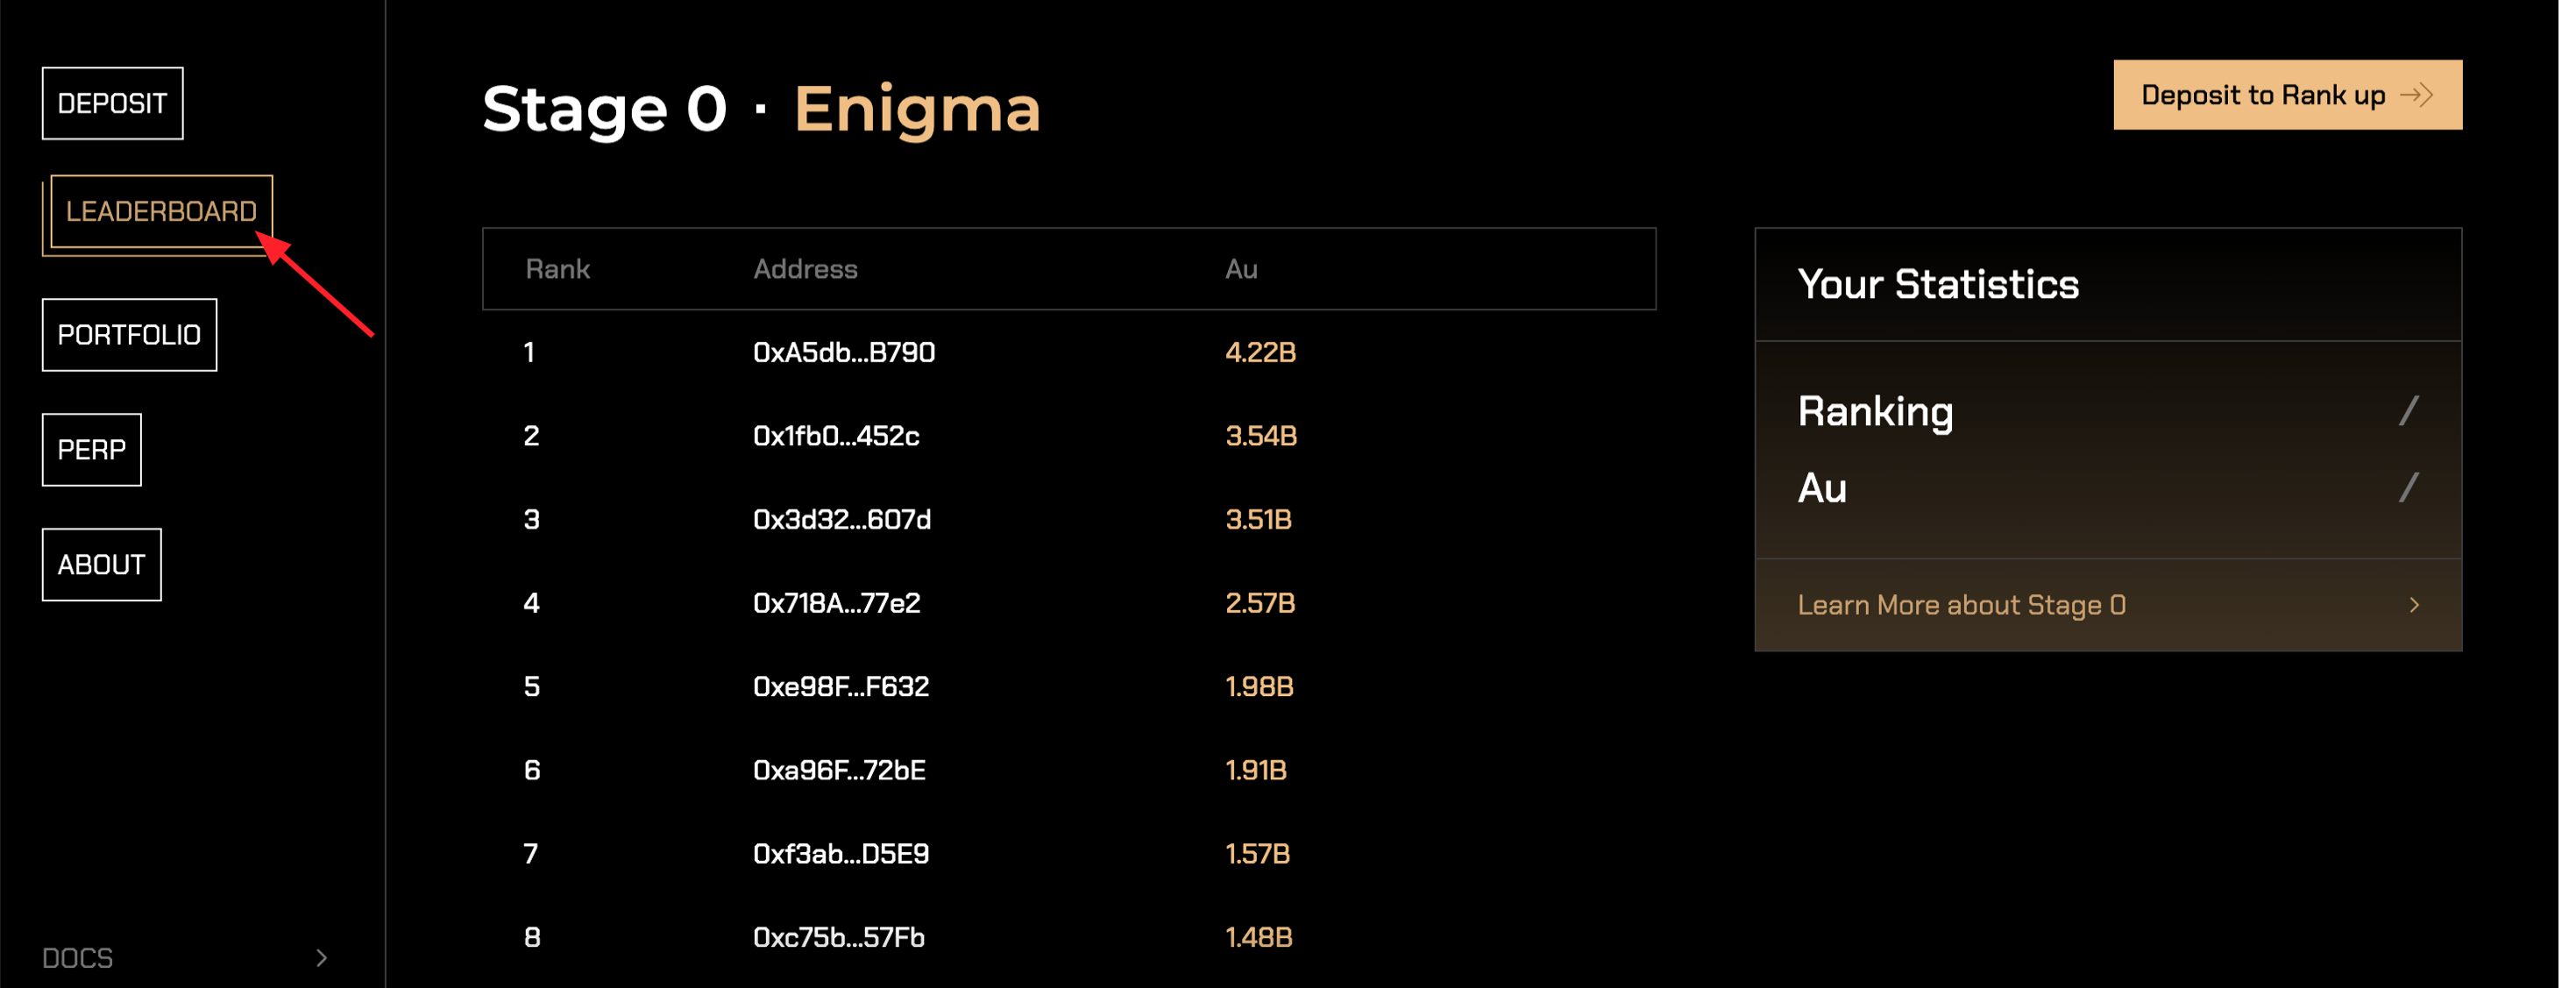Screen dimensions: 2576x988
Task: Open the ABOUT page
Action: tap(101, 565)
